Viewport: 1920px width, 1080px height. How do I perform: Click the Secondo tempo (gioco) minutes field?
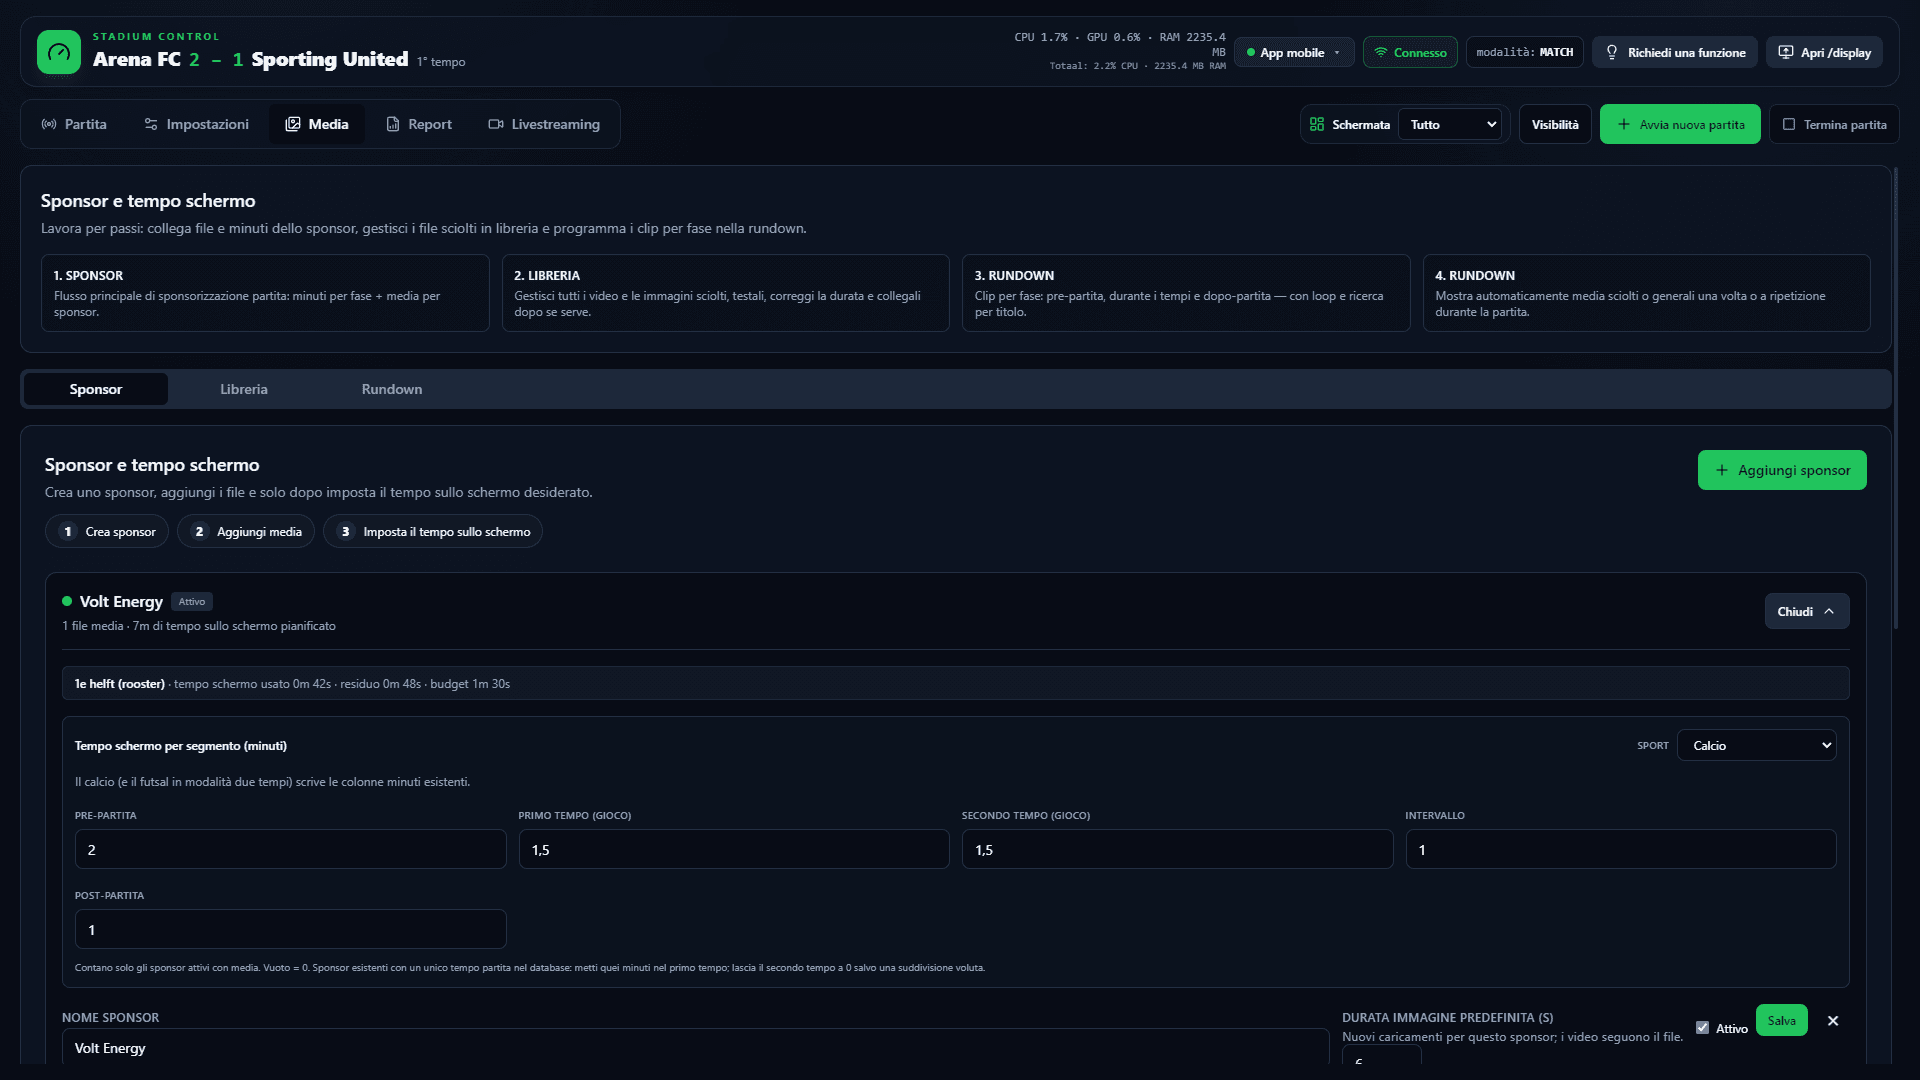[1177, 849]
